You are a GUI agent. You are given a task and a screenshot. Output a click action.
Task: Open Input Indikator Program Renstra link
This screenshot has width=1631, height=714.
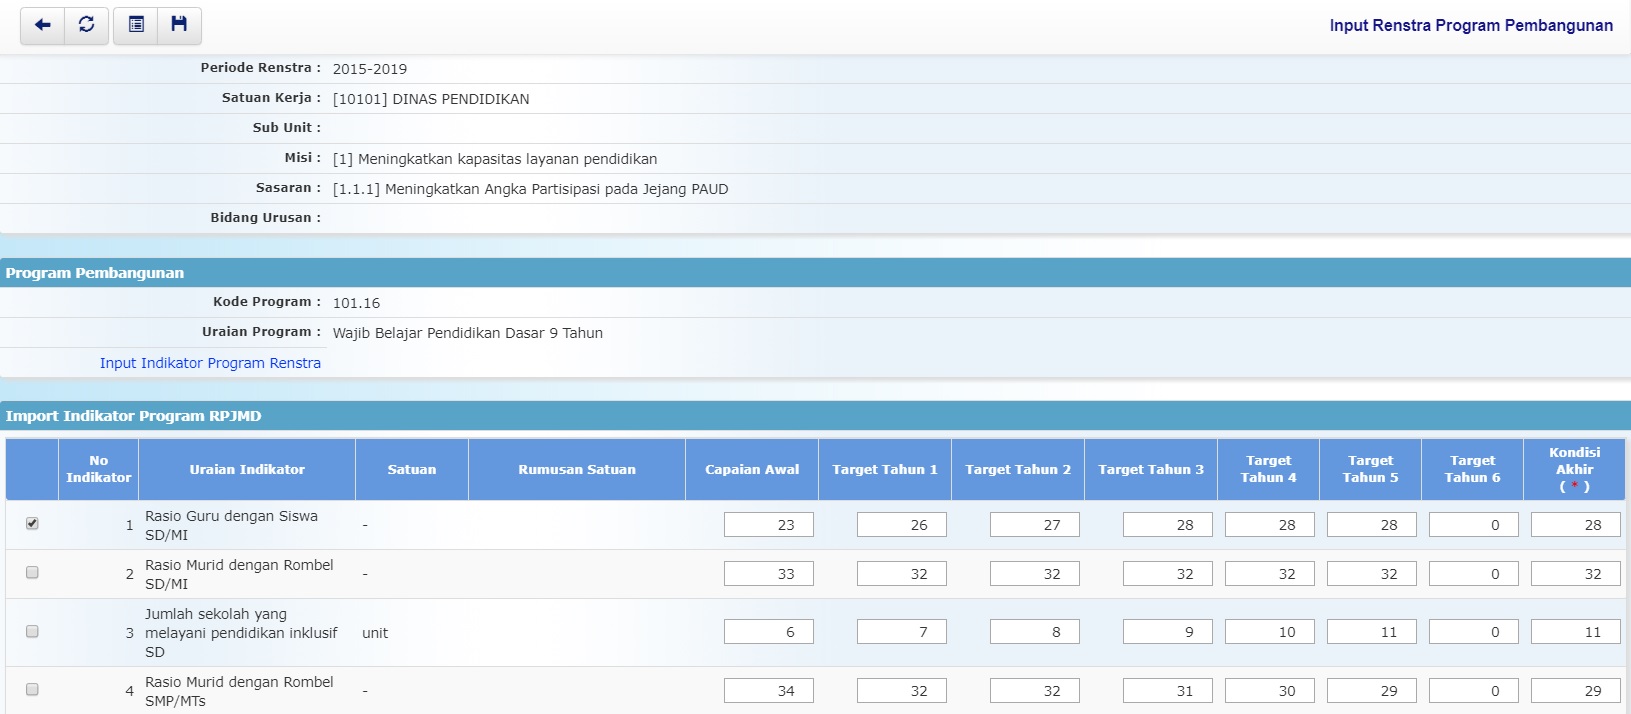(210, 363)
